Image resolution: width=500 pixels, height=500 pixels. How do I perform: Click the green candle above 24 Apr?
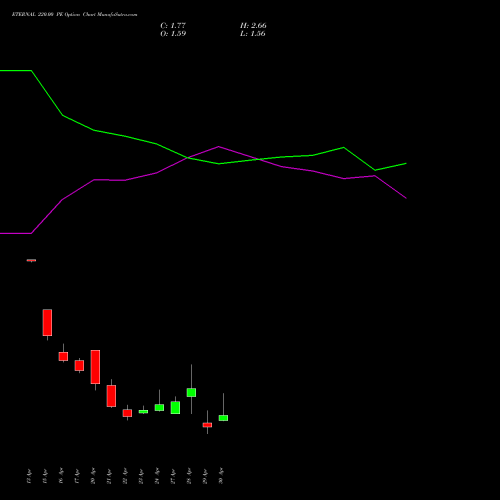(159, 407)
